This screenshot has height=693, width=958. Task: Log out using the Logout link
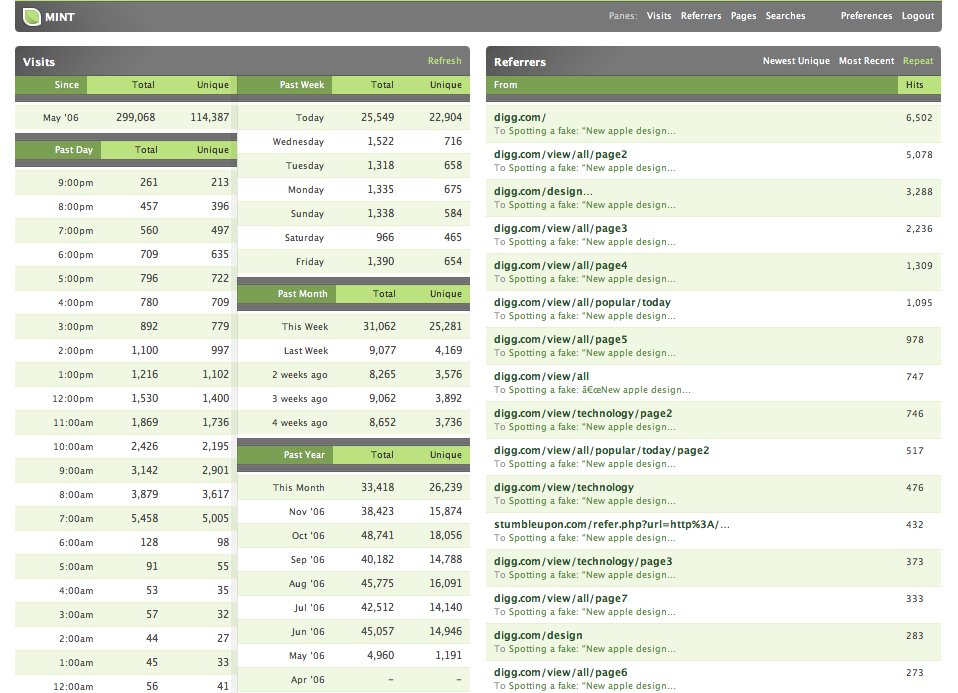918,16
